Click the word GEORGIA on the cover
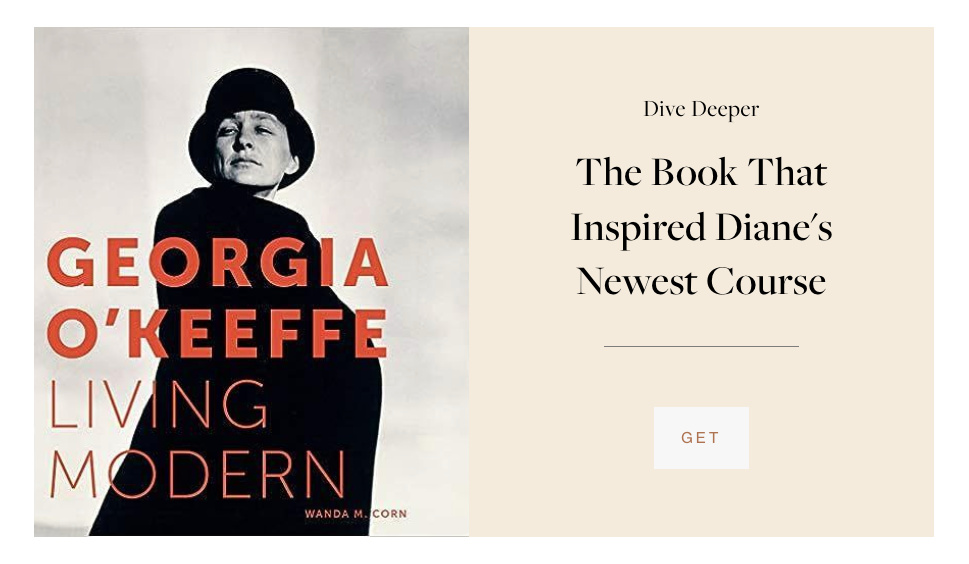The image size is (969, 564). pos(218,262)
